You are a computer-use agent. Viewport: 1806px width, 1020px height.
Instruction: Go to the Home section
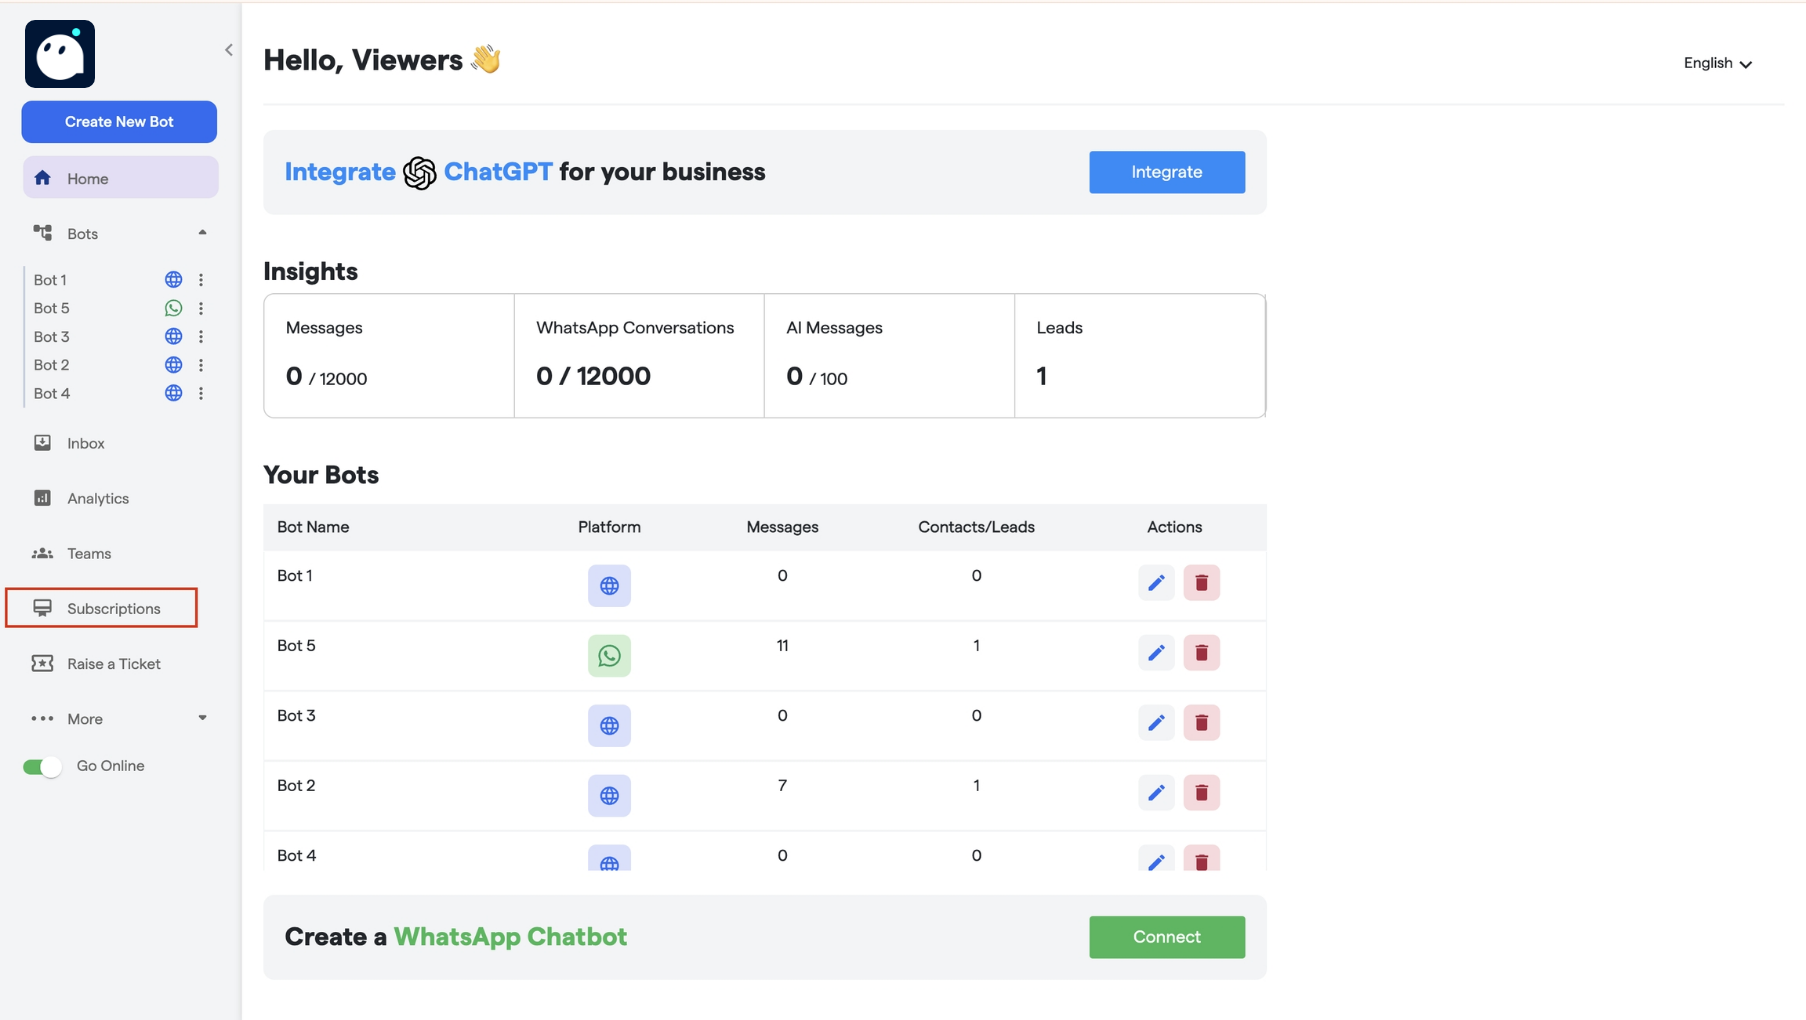[x=87, y=178]
